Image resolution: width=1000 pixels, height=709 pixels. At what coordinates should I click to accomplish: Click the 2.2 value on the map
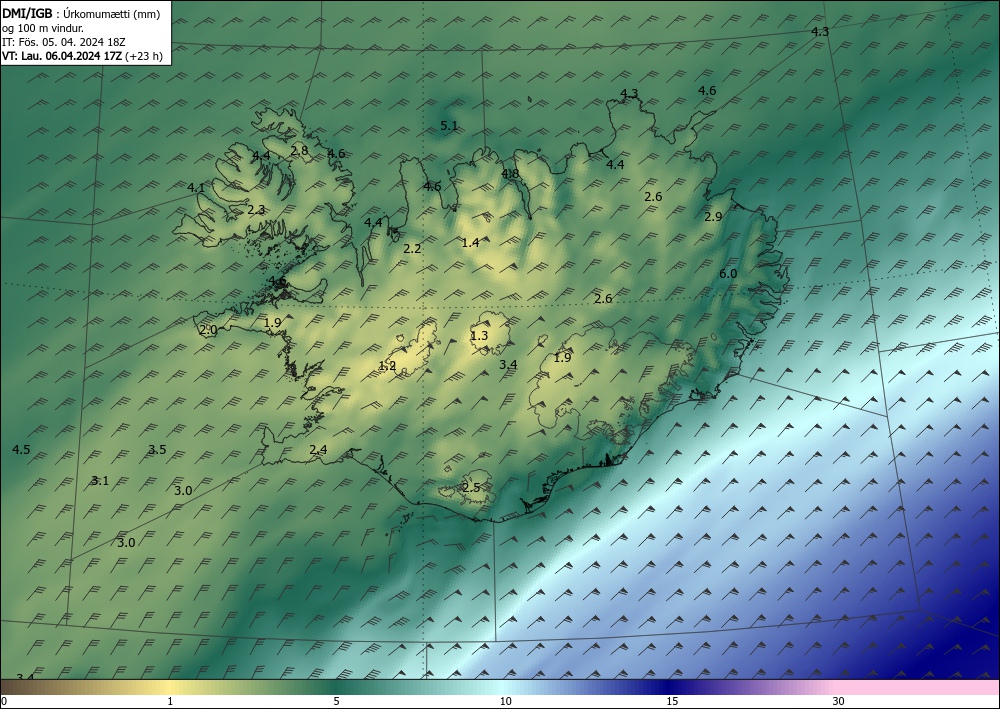click(x=412, y=249)
